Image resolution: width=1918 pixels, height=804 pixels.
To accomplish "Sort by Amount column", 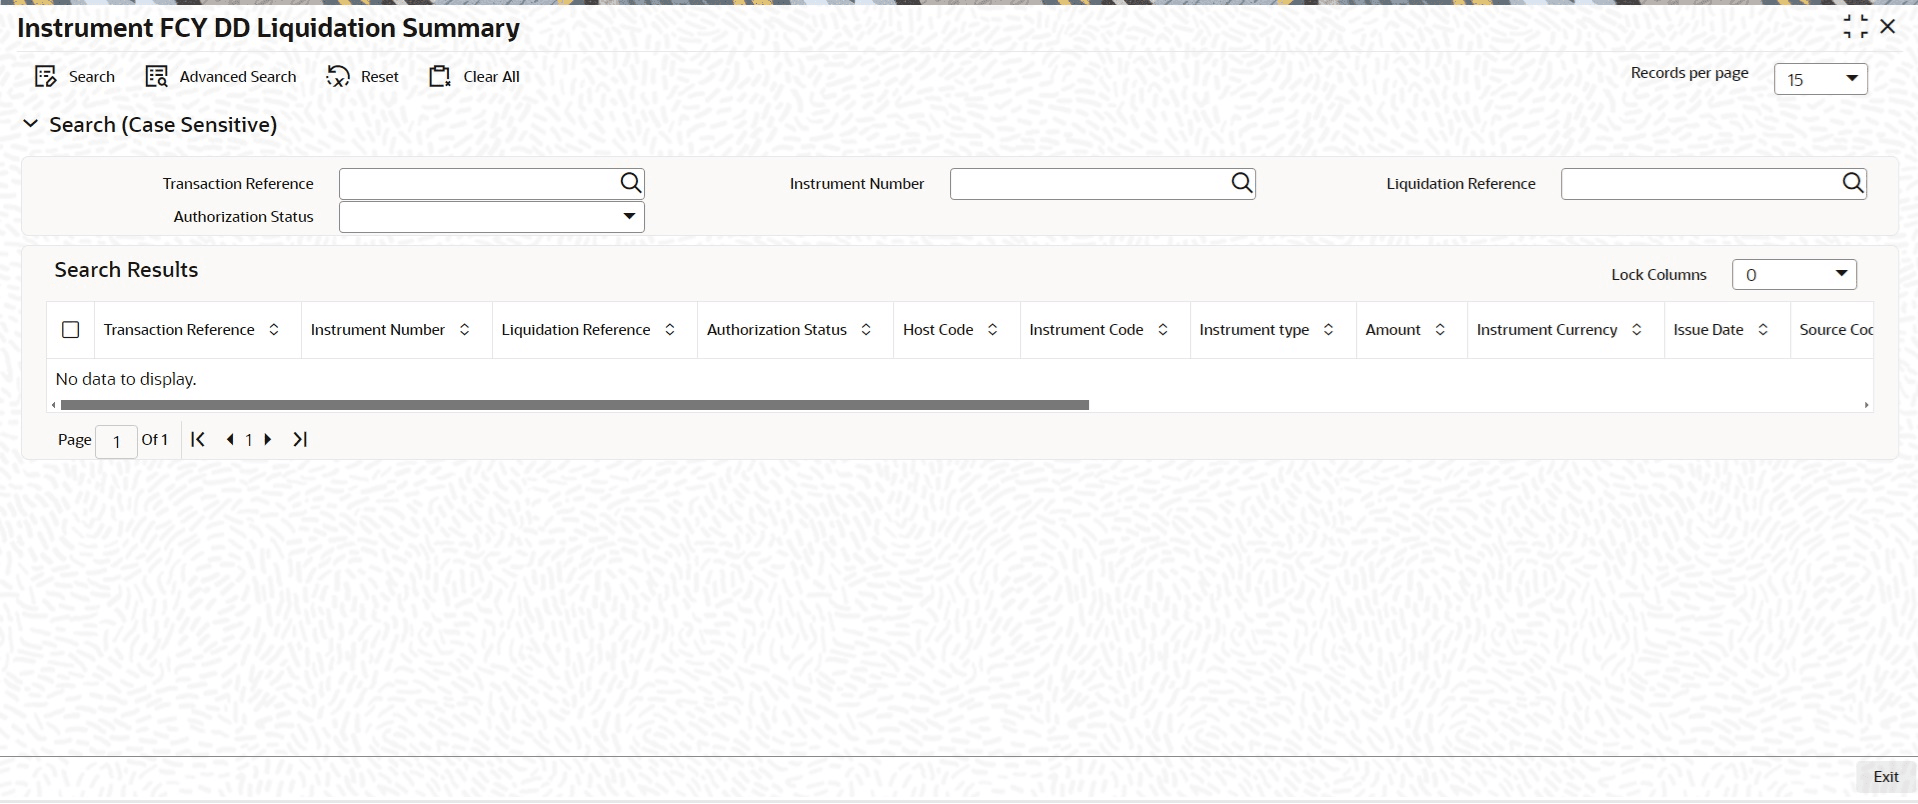I will tap(1440, 330).
